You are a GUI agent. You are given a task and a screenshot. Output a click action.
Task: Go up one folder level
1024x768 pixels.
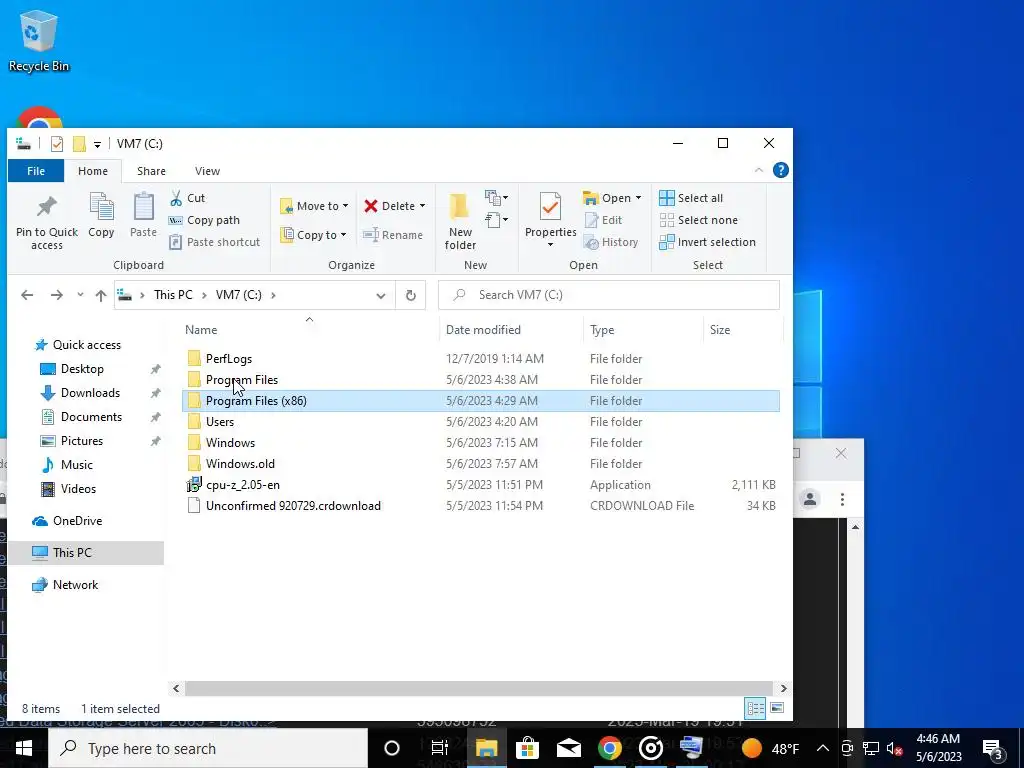click(101, 295)
